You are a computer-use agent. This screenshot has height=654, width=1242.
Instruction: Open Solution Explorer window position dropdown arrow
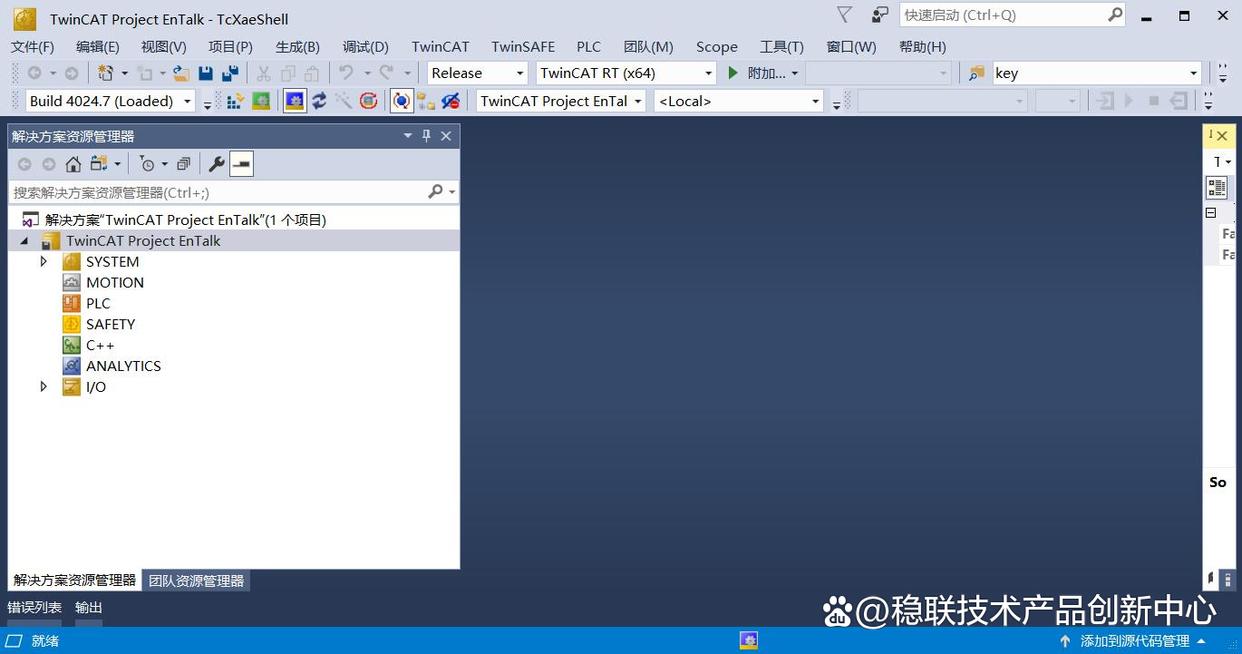click(407, 136)
